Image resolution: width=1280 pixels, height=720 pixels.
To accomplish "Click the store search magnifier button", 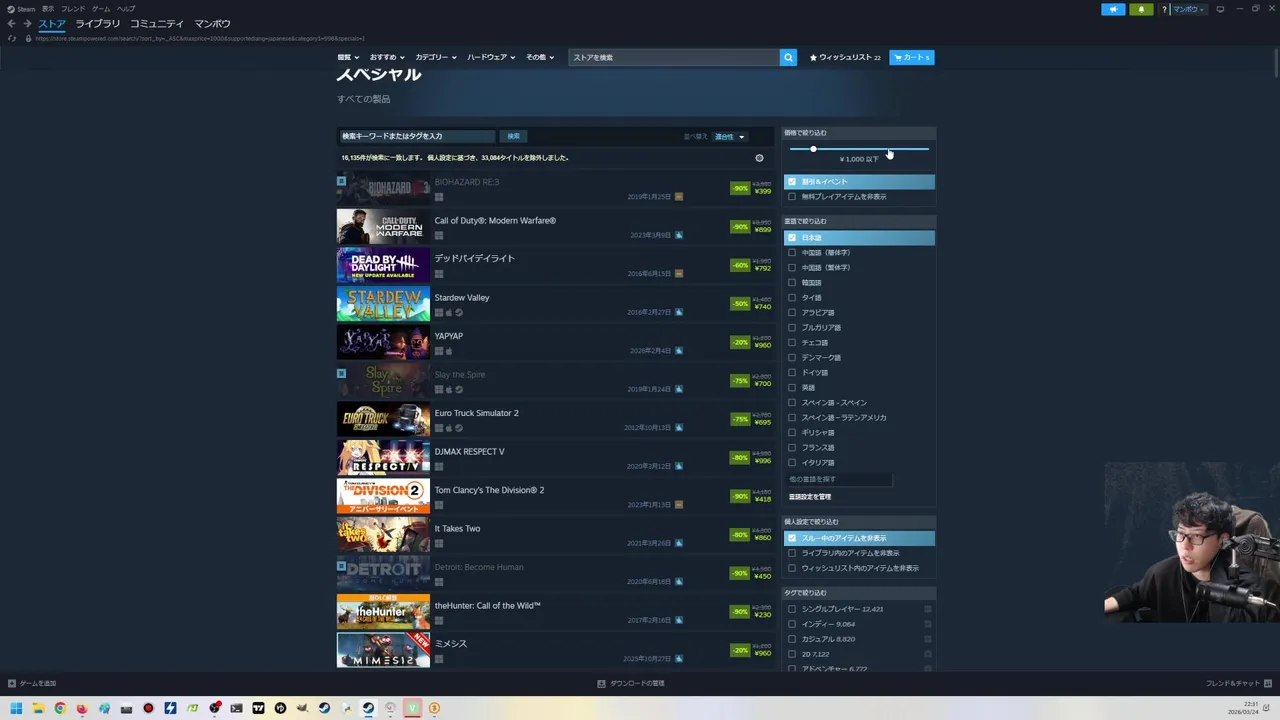I will 788,58.
